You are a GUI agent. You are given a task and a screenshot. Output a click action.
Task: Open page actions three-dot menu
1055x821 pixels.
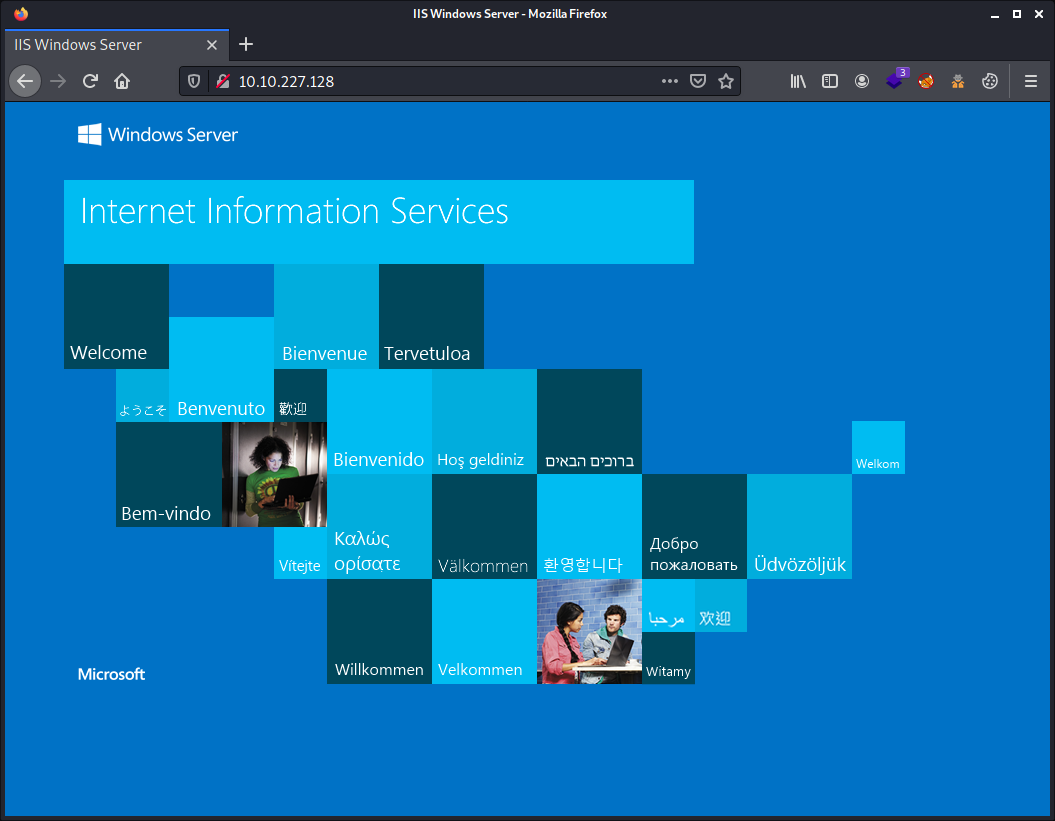pos(669,81)
